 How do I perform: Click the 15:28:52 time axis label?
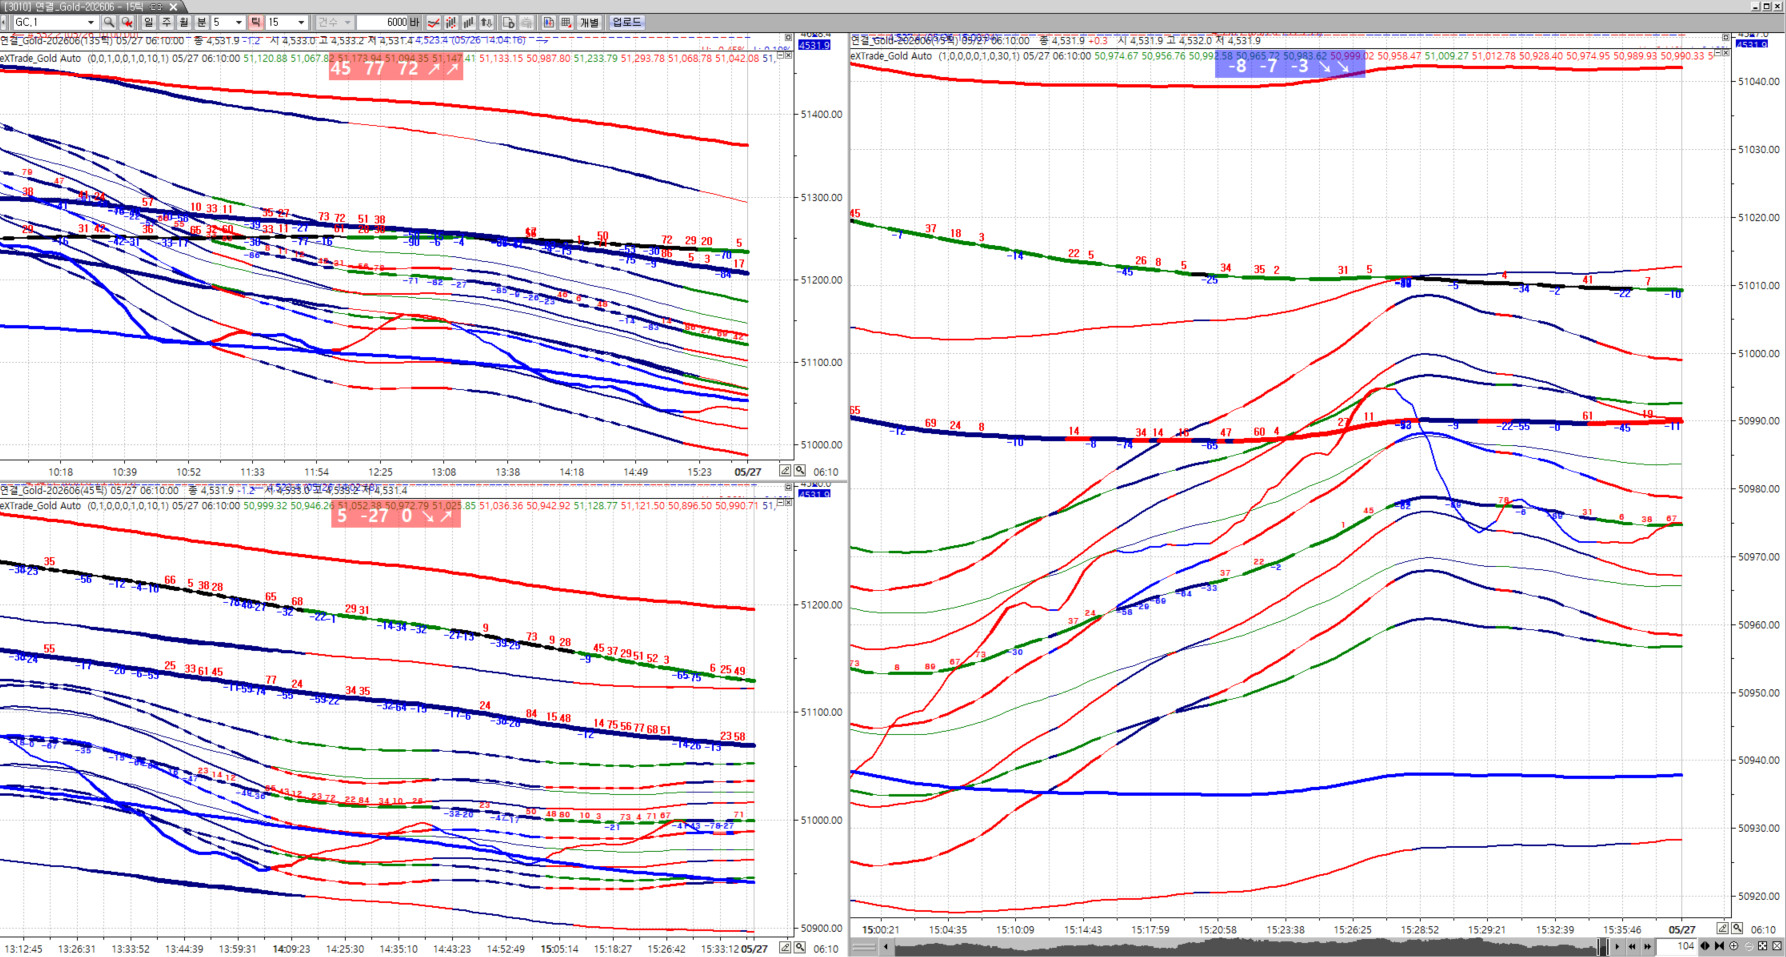point(1420,930)
